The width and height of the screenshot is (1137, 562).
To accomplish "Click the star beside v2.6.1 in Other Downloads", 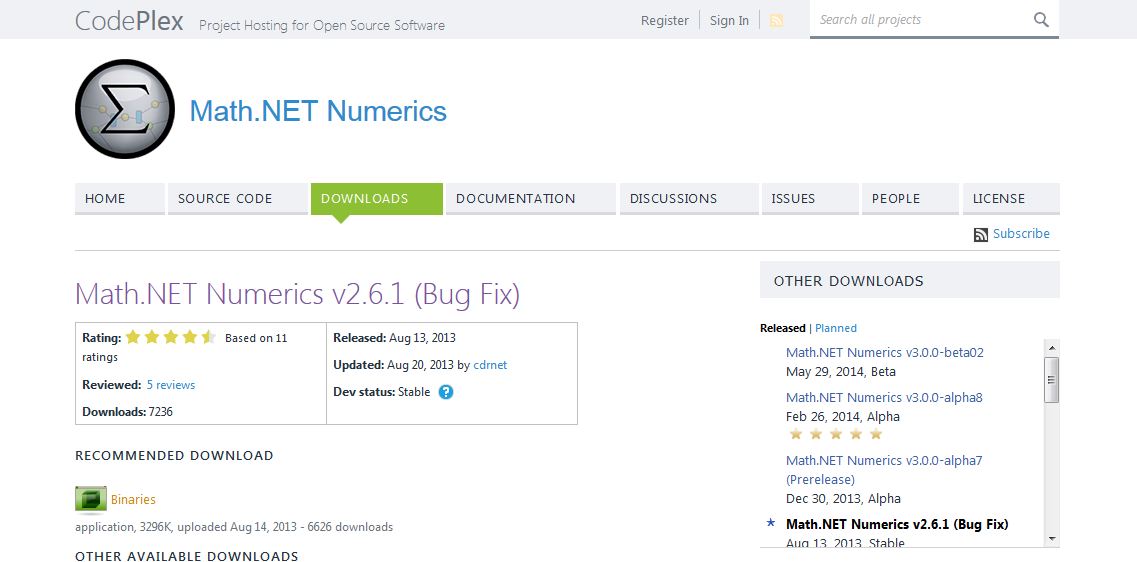I will [x=771, y=523].
